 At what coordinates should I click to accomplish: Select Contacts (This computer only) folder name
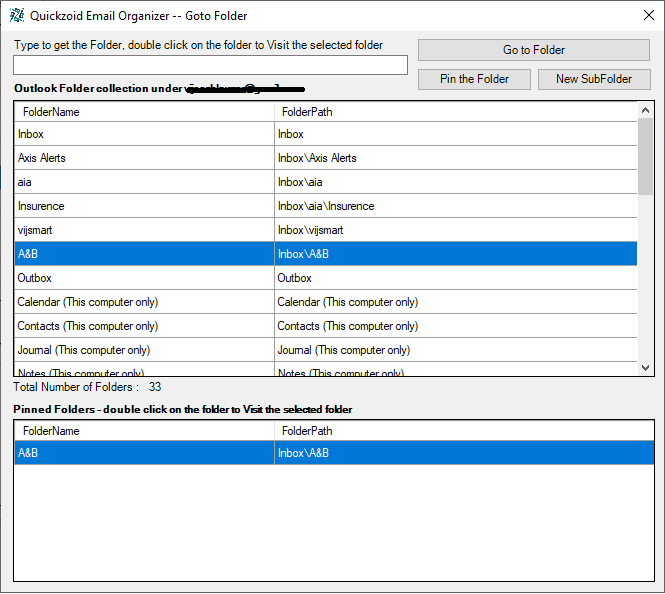click(x=145, y=326)
